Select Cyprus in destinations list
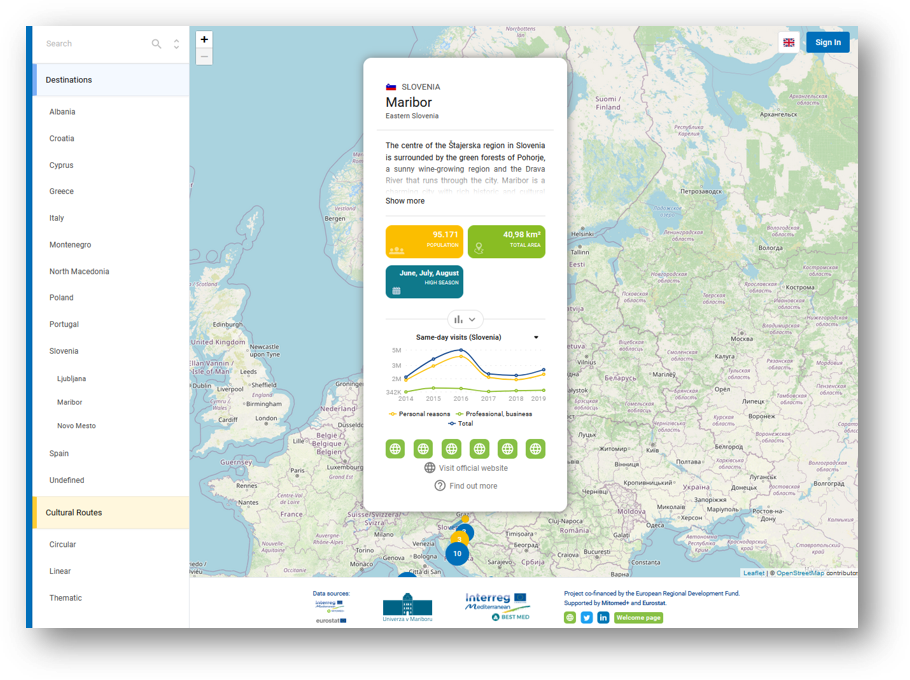Viewport: 910px width, 680px height. (61, 165)
